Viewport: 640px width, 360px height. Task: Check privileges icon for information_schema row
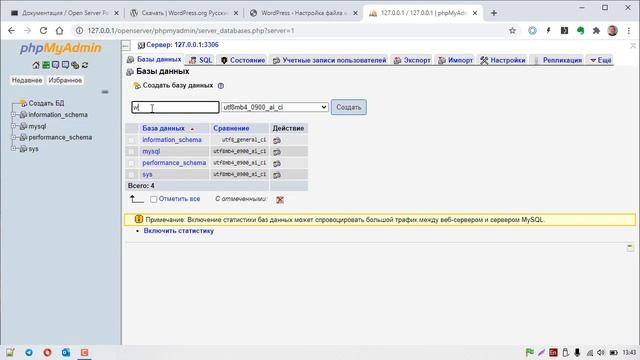point(277,140)
